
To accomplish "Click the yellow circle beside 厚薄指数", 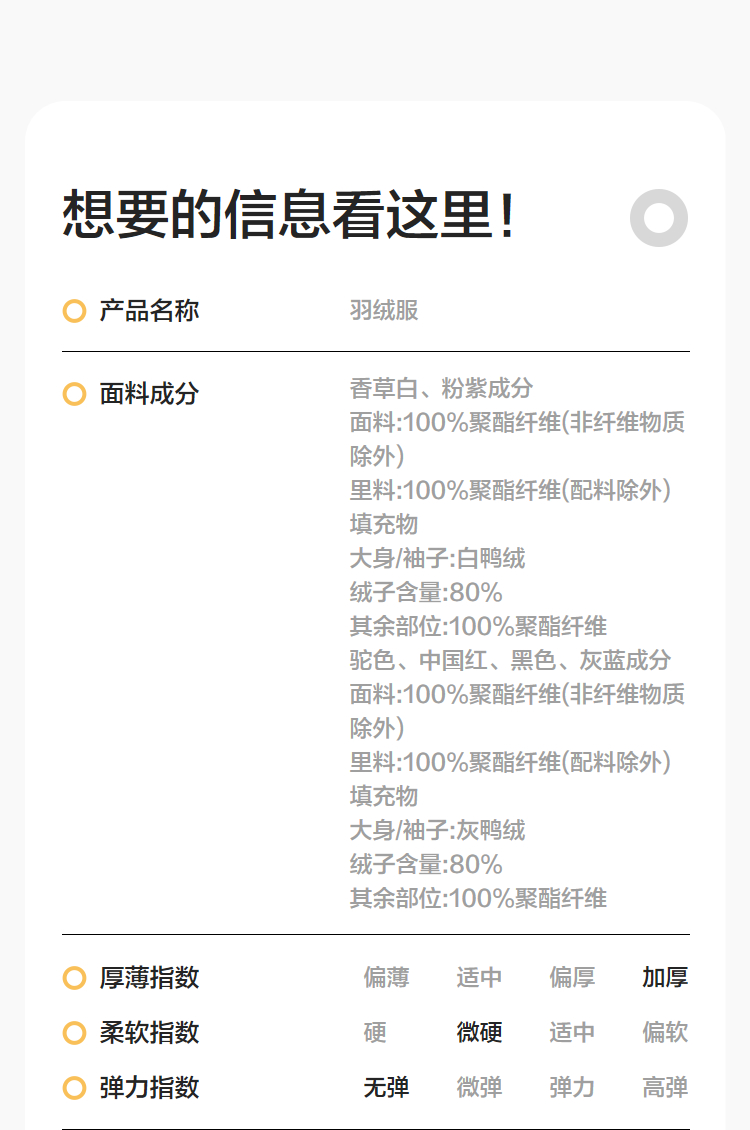I will click(74, 978).
